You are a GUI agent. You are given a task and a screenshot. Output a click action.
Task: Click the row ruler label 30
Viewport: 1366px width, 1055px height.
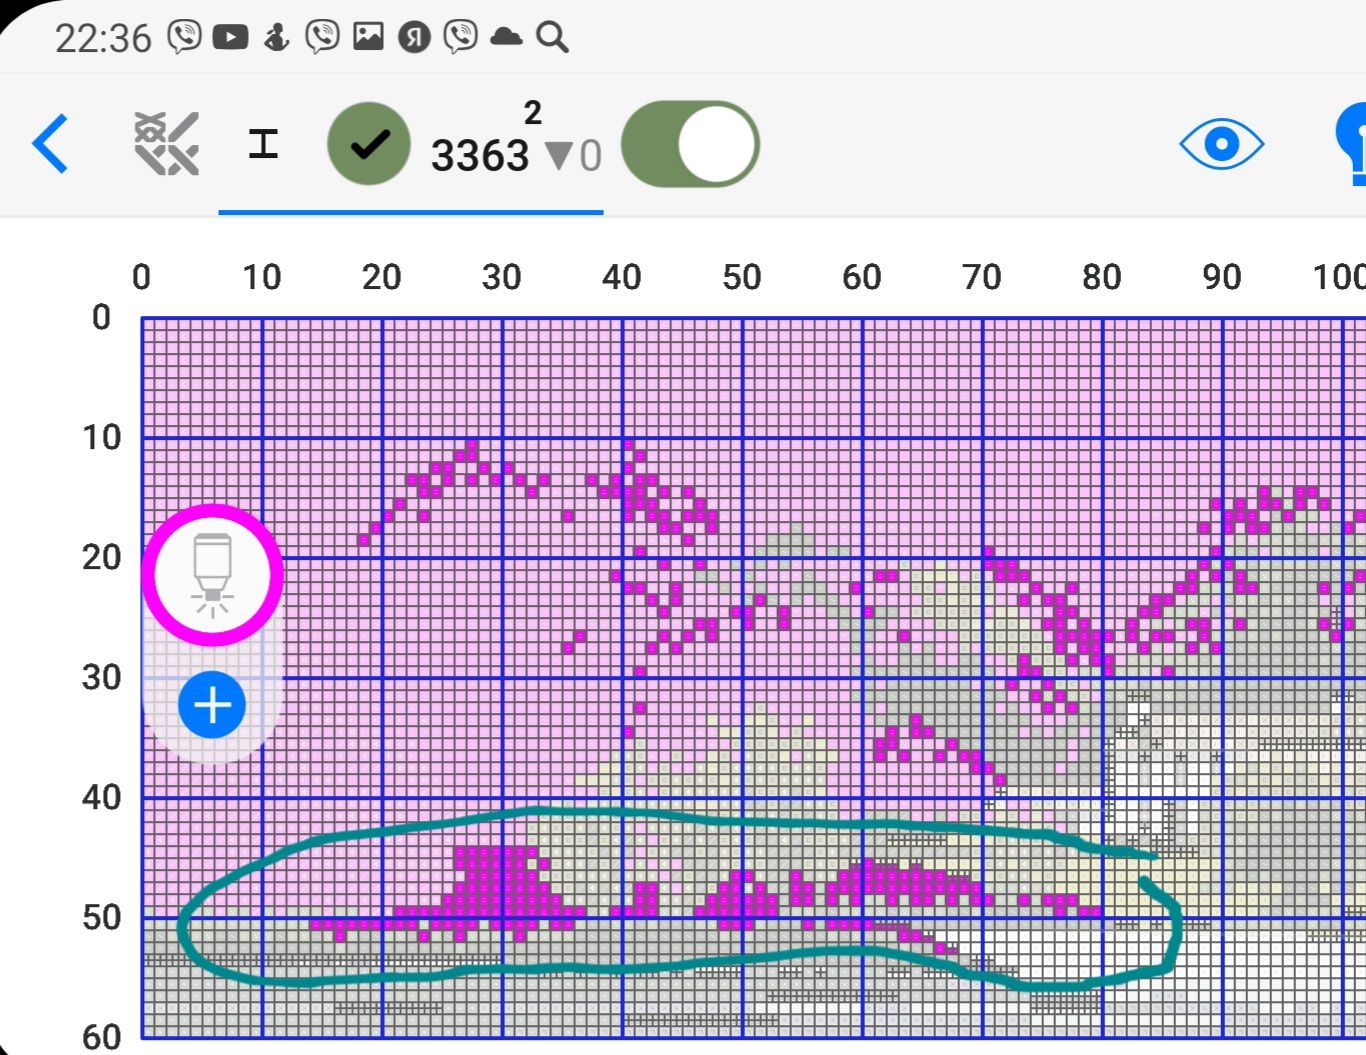point(101,677)
